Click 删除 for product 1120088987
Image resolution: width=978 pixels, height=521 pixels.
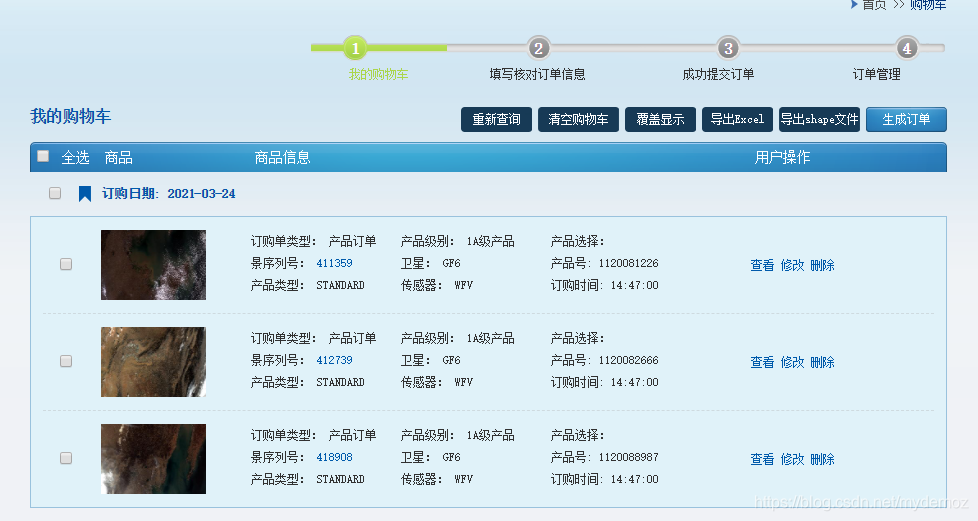pos(822,459)
